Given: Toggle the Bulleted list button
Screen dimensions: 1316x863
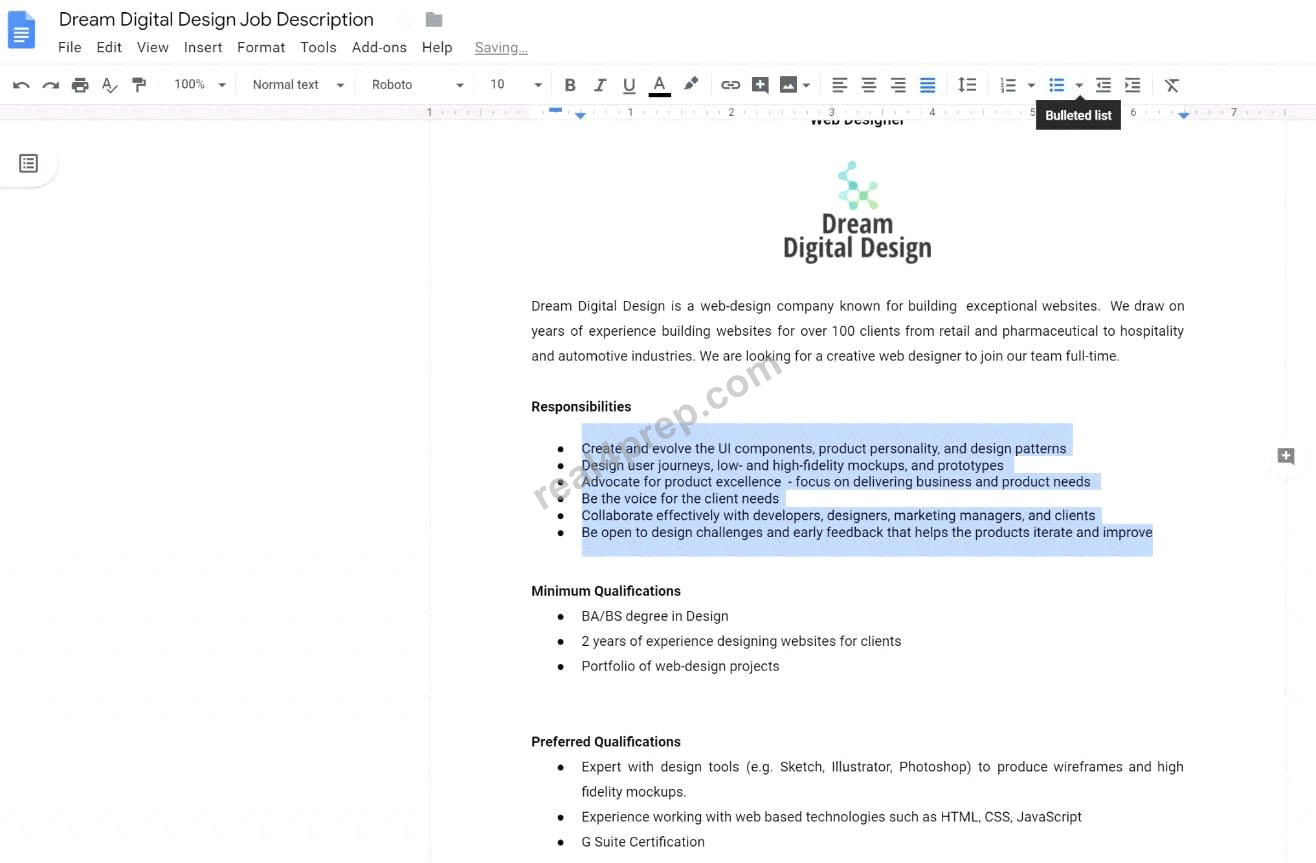Looking at the screenshot, I should click(1056, 85).
